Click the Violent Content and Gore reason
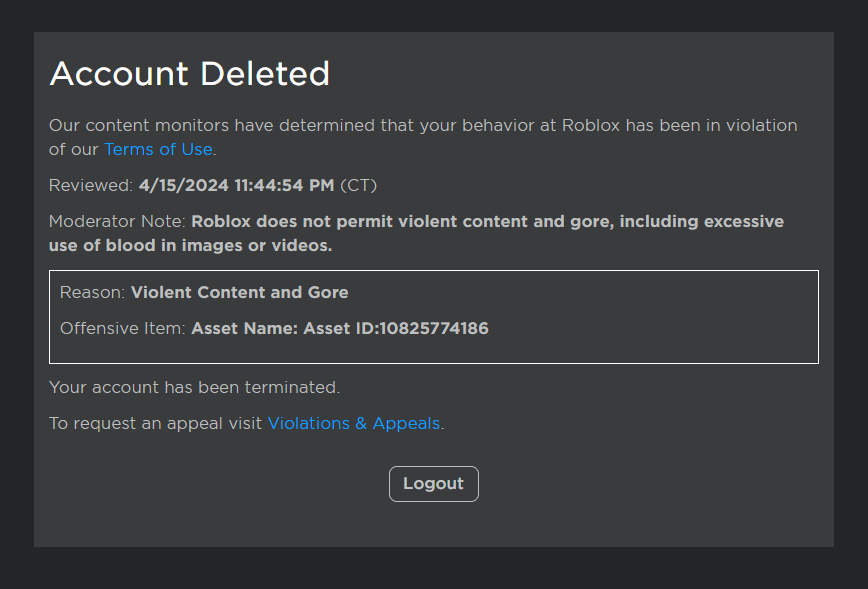Viewport: 868px width, 589px height. pyautogui.click(x=240, y=292)
